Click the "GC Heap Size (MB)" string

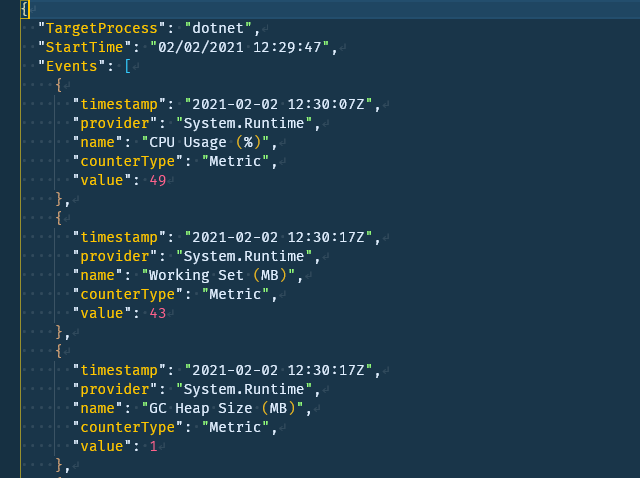(222, 408)
